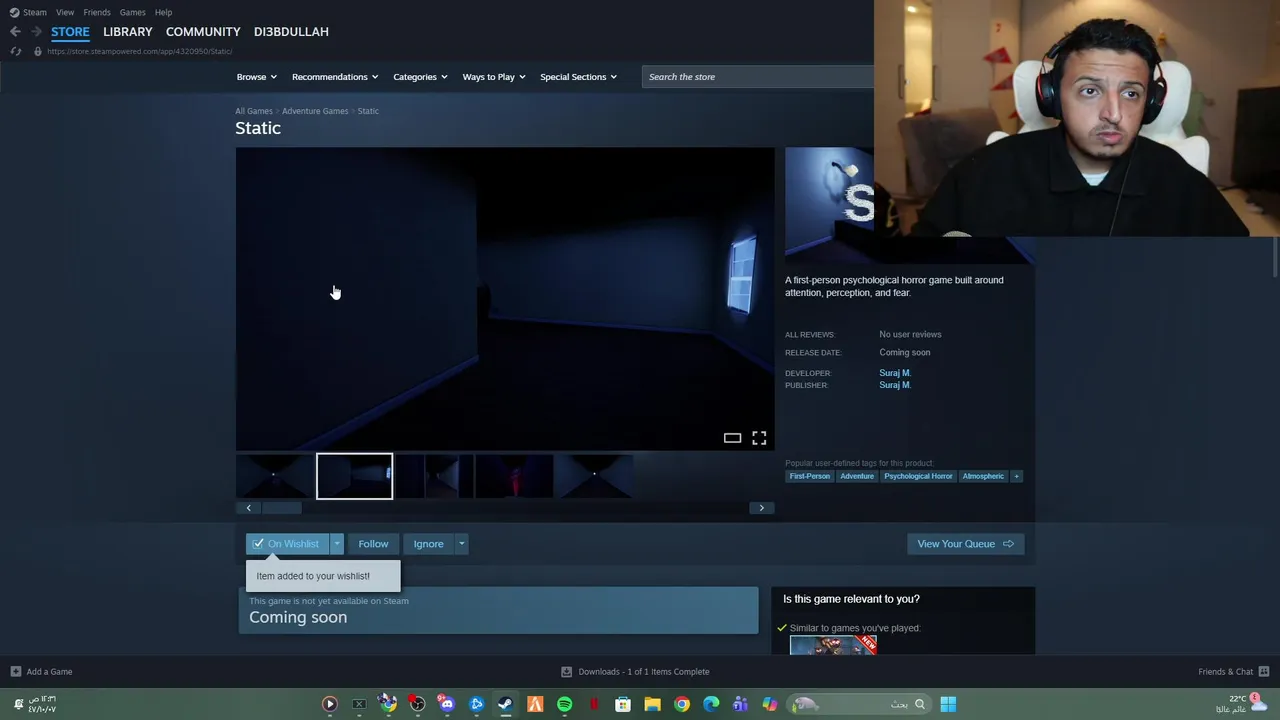Click the Static breadcrumb link
Image resolution: width=1280 pixels, height=720 pixels.
pyautogui.click(x=368, y=111)
